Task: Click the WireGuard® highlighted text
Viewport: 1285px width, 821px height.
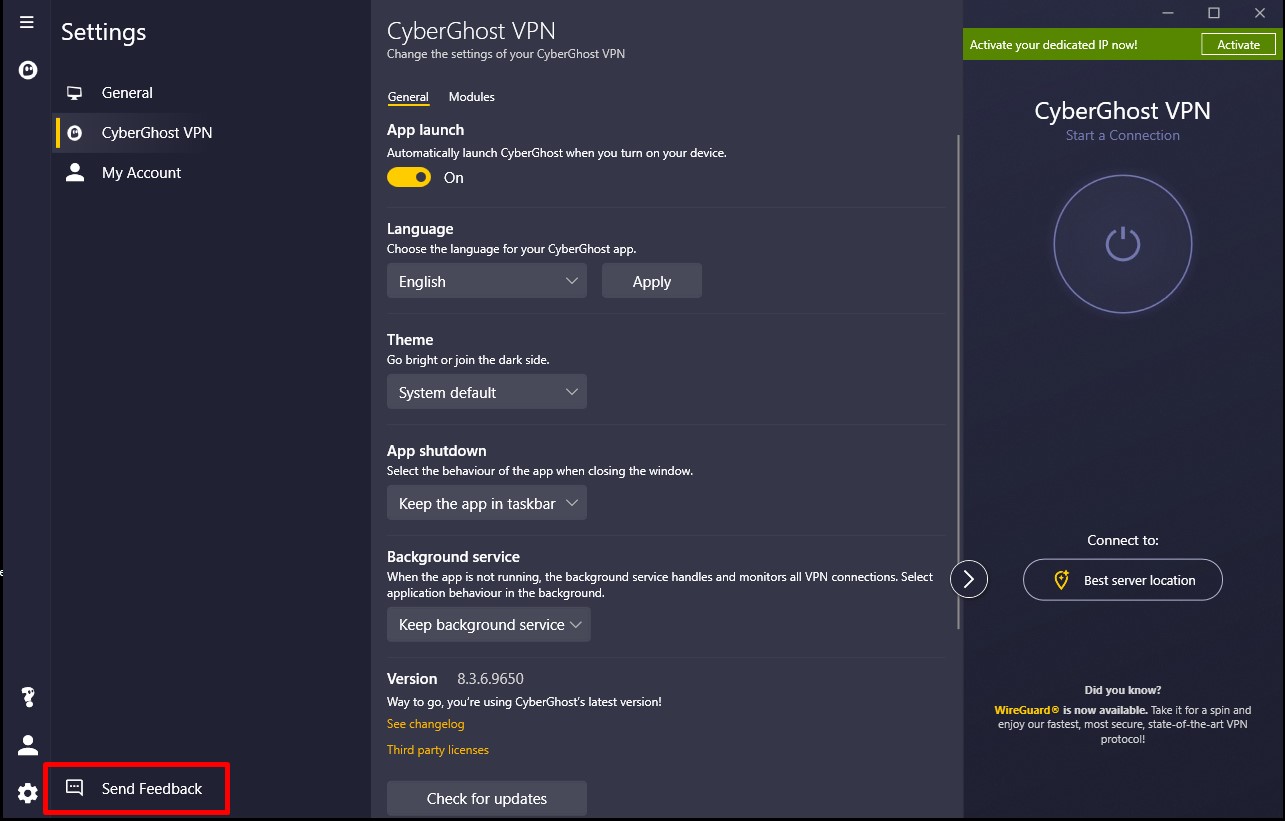Action: pyautogui.click(x=1027, y=710)
